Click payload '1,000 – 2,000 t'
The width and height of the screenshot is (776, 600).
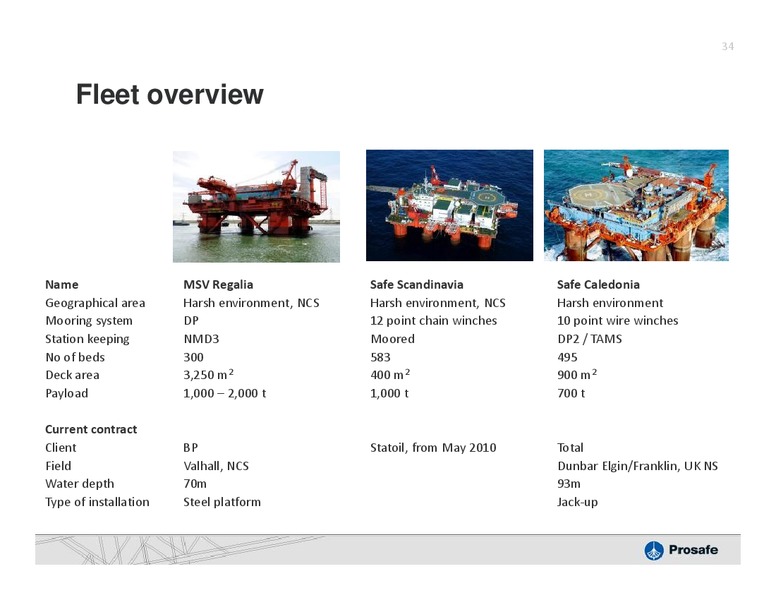225,394
